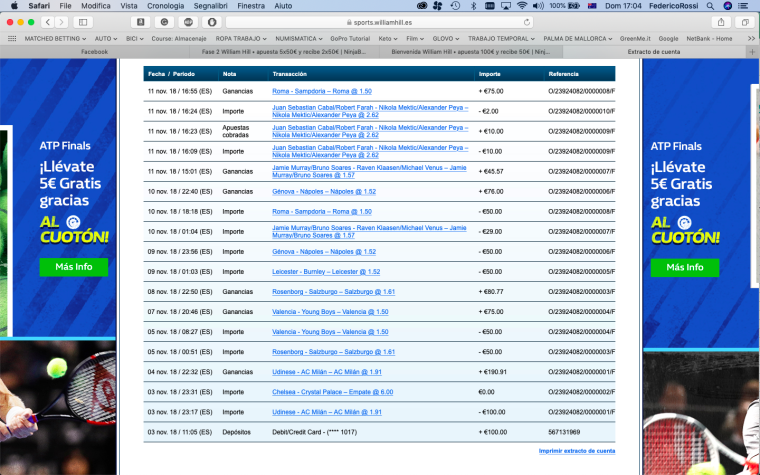The image size is (760, 475).
Task: Click Debit/Credit Card (**** 1017) text
Action: coord(316,432)
